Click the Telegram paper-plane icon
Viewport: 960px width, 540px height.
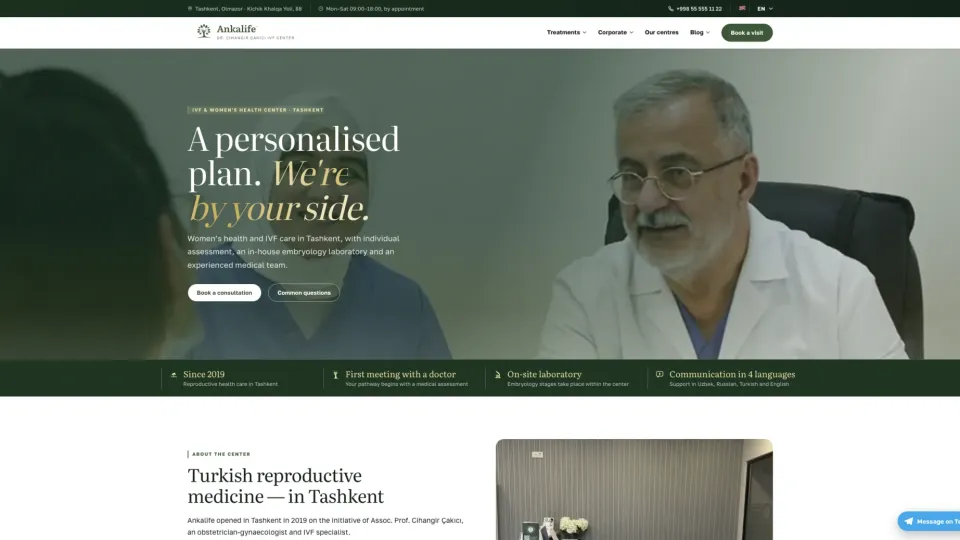909,522
